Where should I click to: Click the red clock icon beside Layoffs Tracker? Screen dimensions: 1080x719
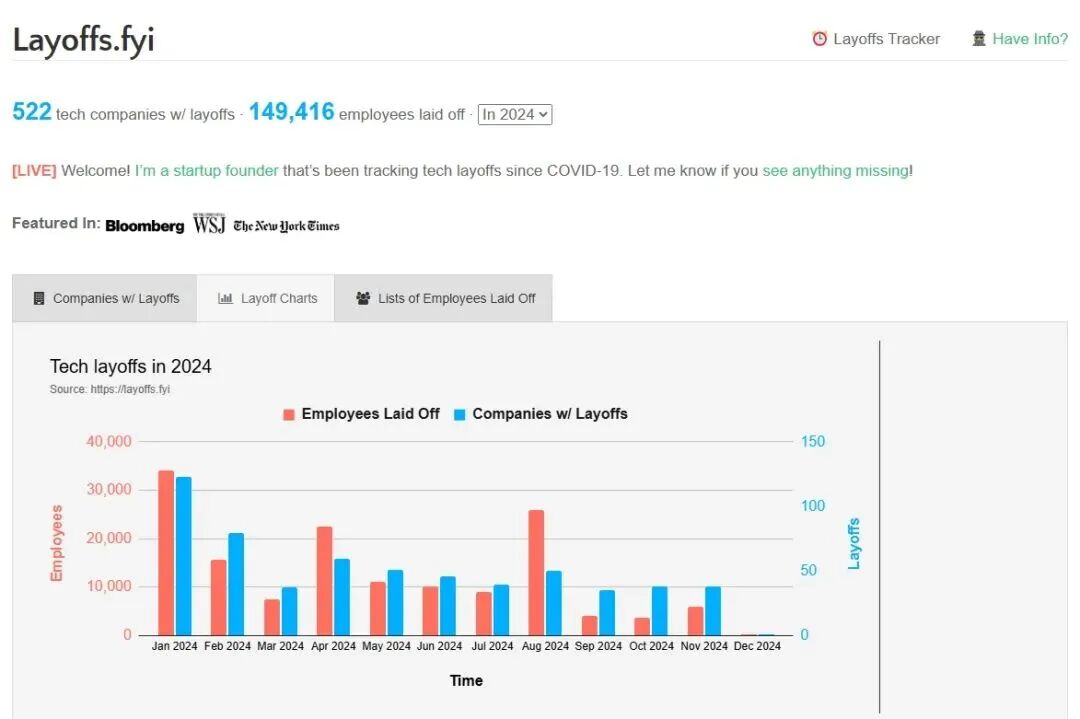coord(819,39)
